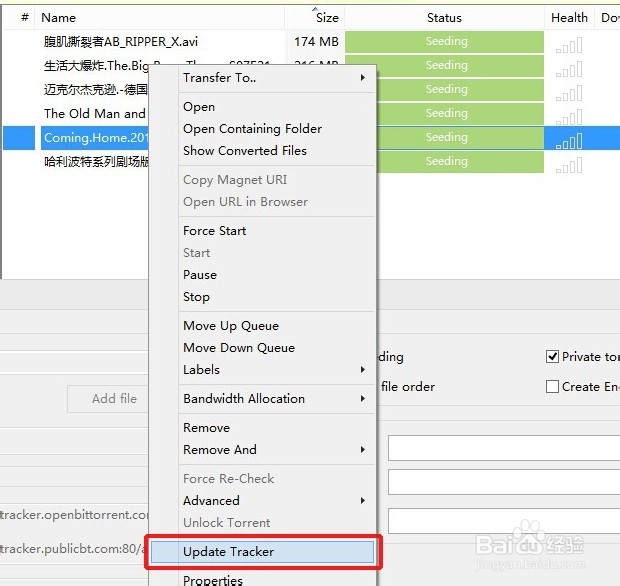Click Seeding progress bar of first torrent
The width and height of the screenshot is (620, 586).
[x=445, y=42]
